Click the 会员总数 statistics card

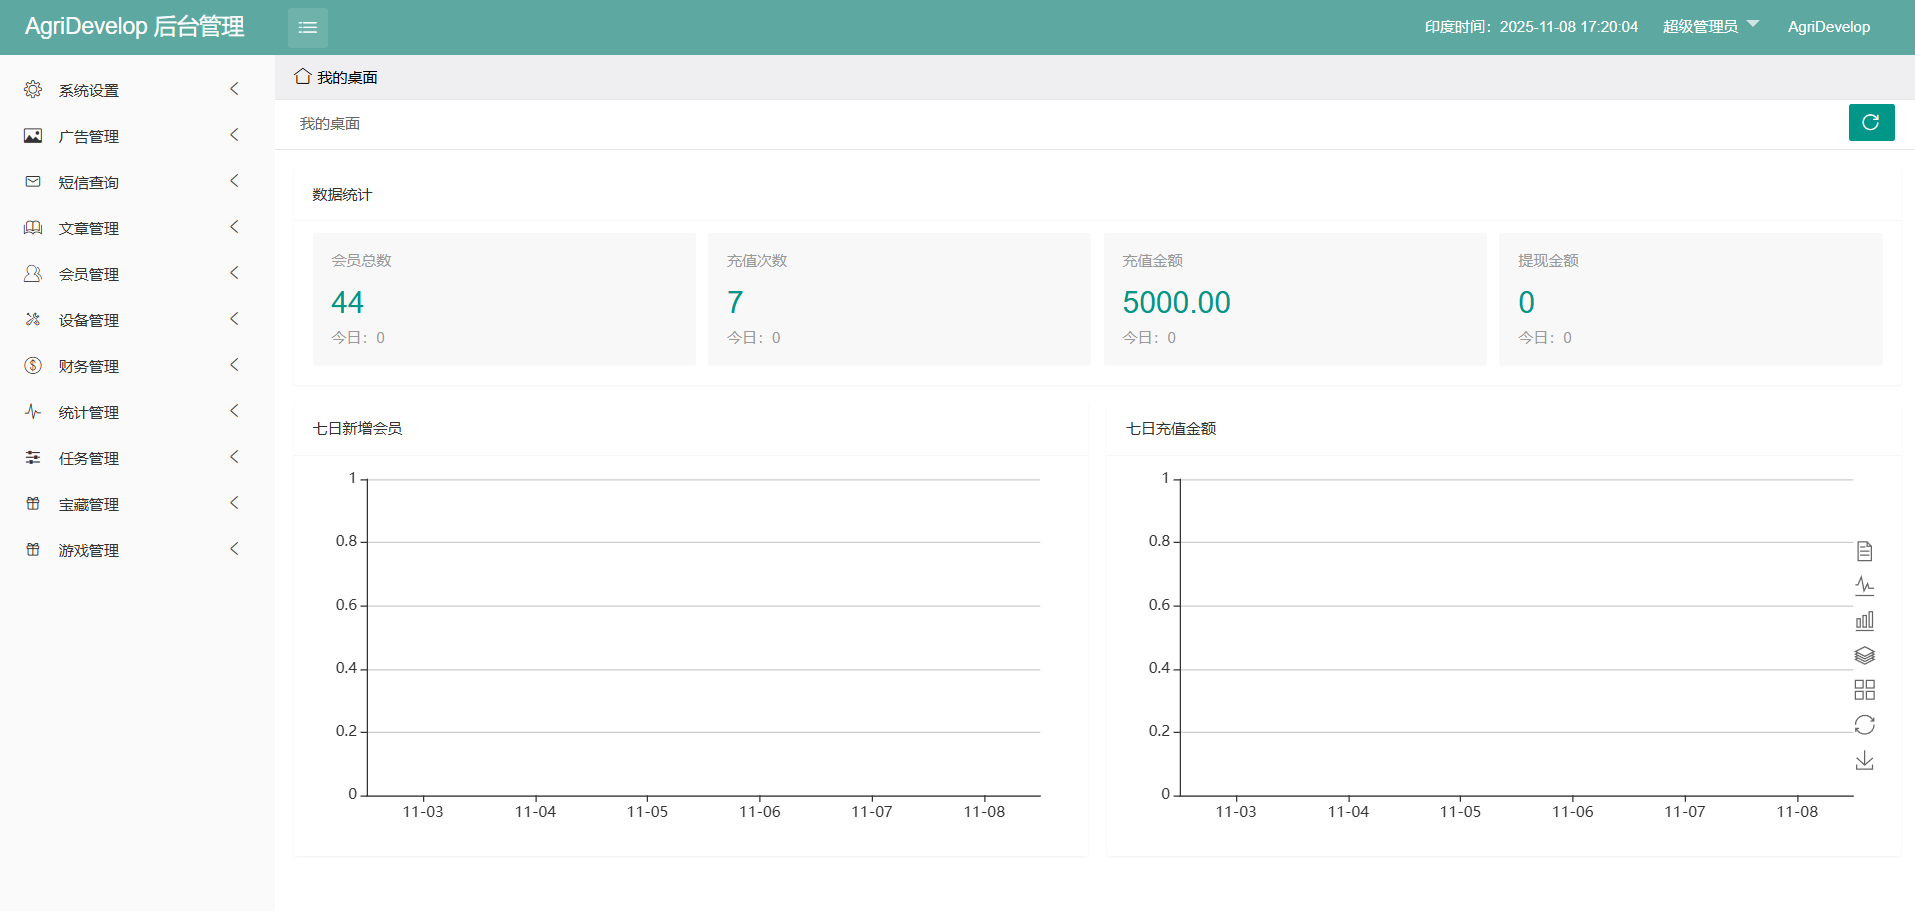tap(504, 299)
